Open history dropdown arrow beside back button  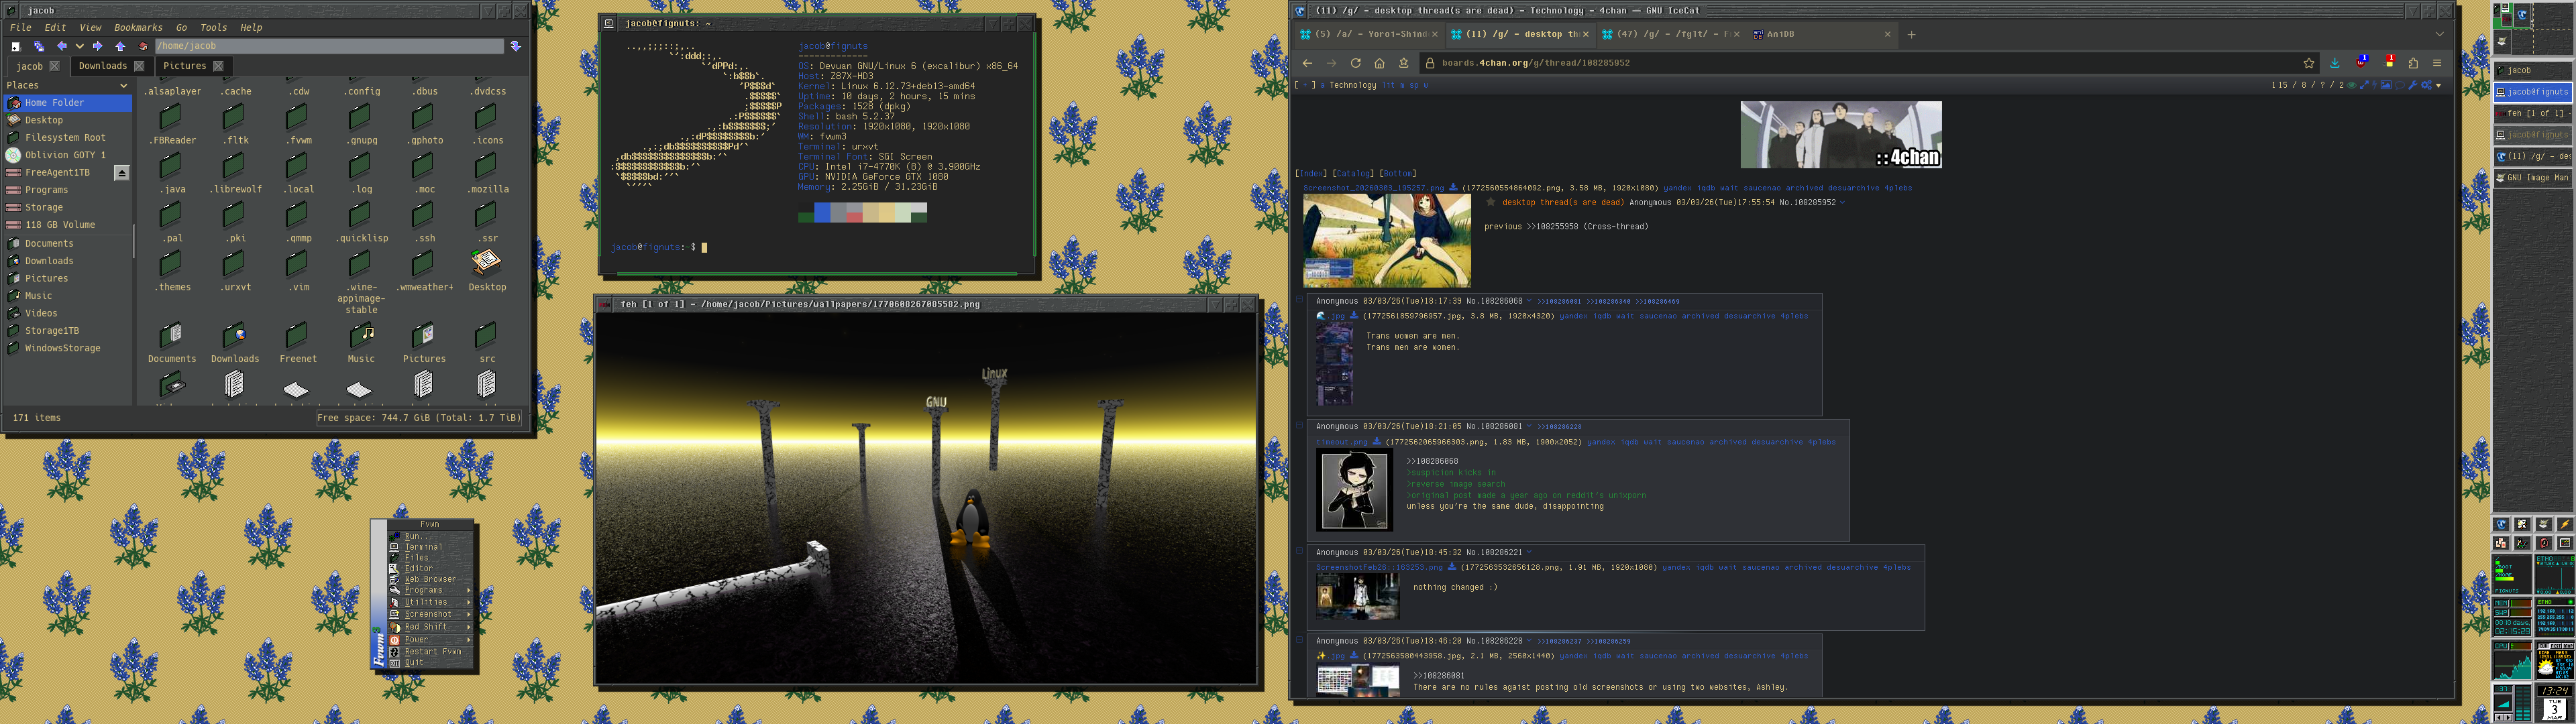click(x=79, y=46)
